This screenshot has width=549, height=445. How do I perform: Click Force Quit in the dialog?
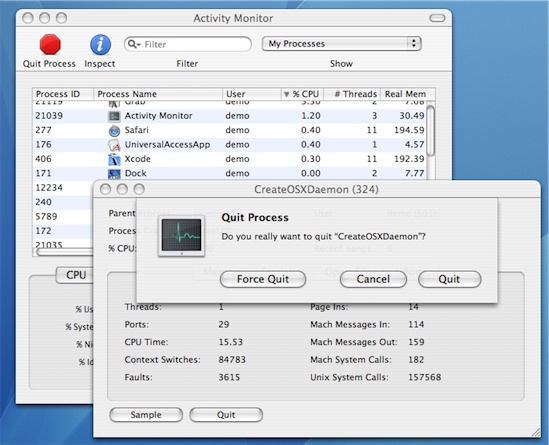[x=263, y=279]
